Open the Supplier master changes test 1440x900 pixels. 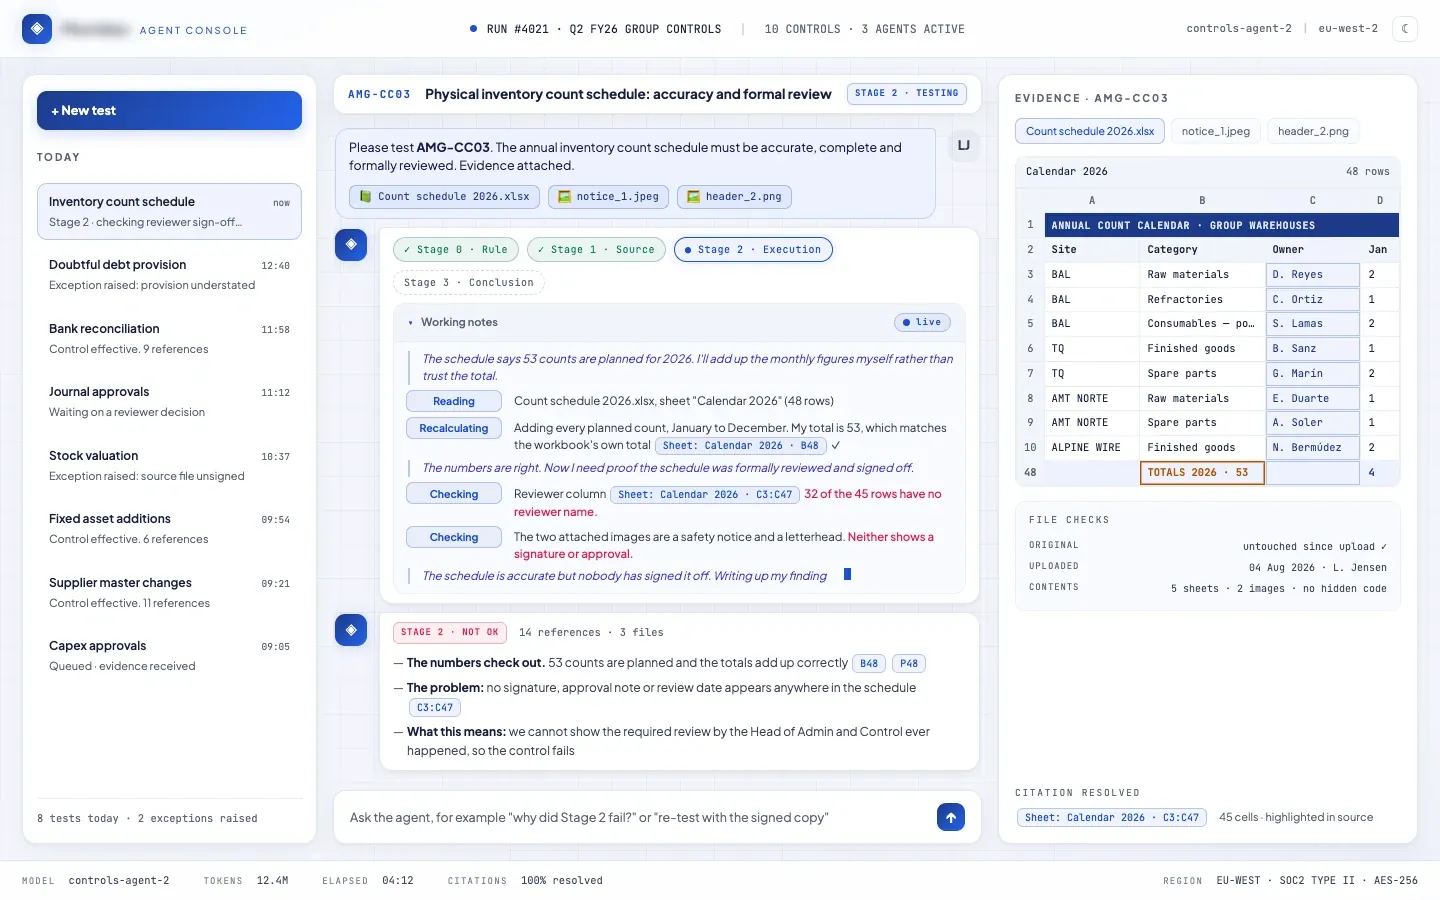point(169,592)
